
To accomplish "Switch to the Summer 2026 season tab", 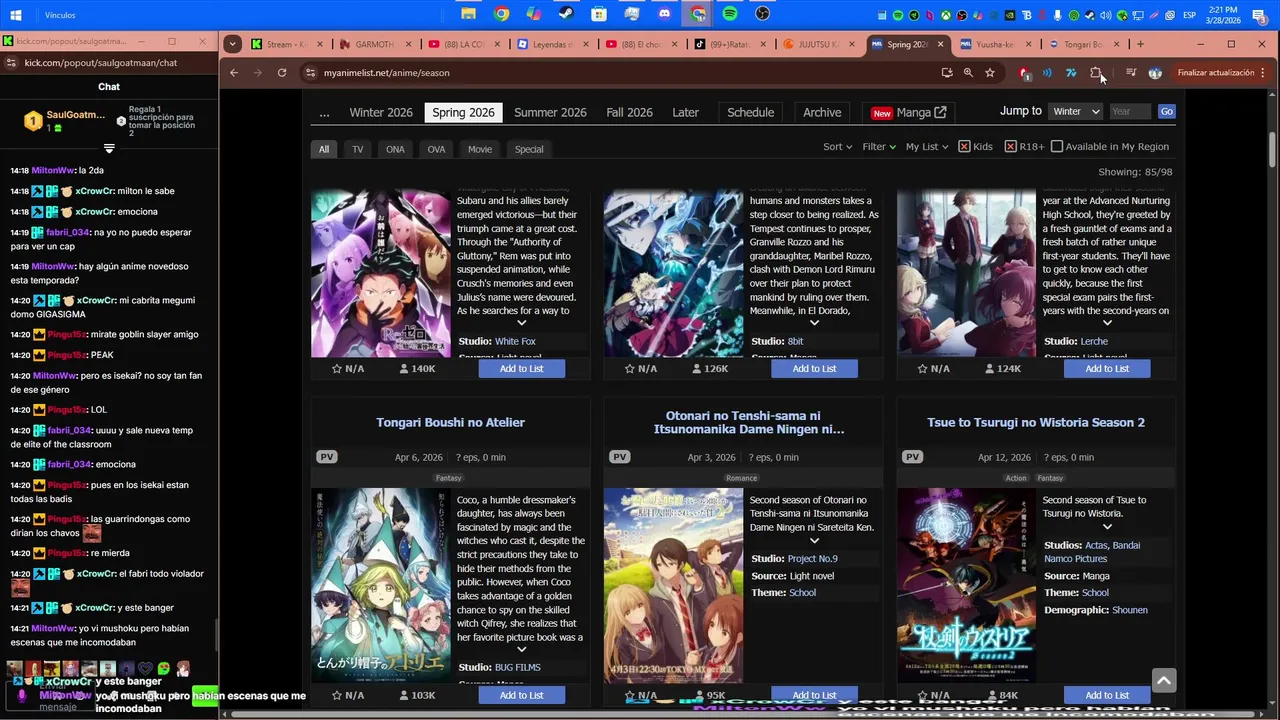I will pos(550,113).
